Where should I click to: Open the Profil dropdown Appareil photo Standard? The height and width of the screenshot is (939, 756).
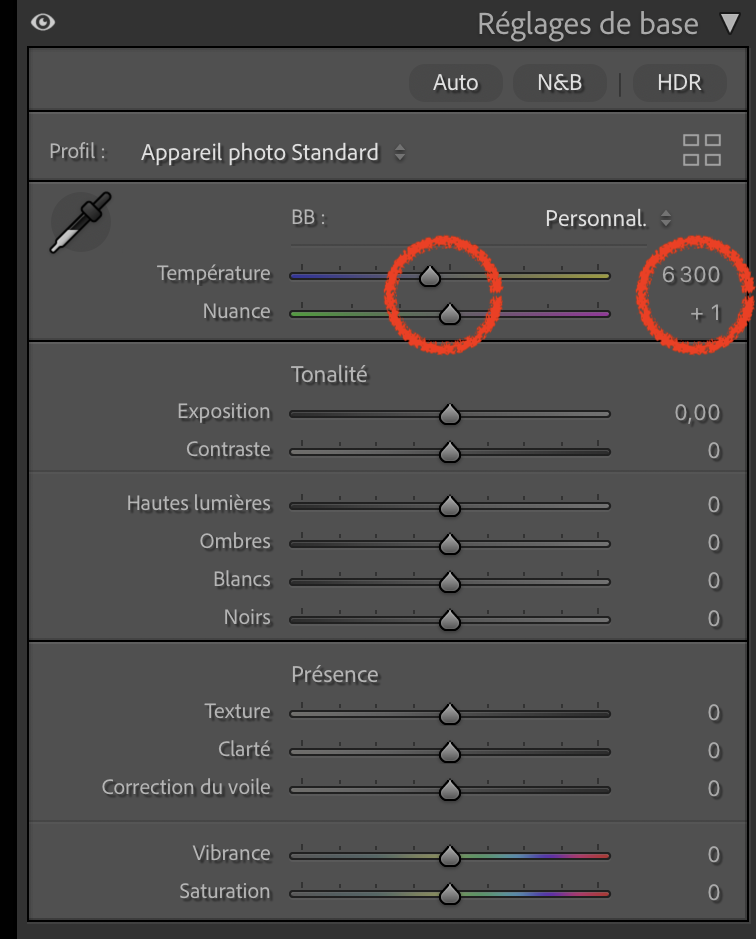pyautogui.click(x=272, y=153)
